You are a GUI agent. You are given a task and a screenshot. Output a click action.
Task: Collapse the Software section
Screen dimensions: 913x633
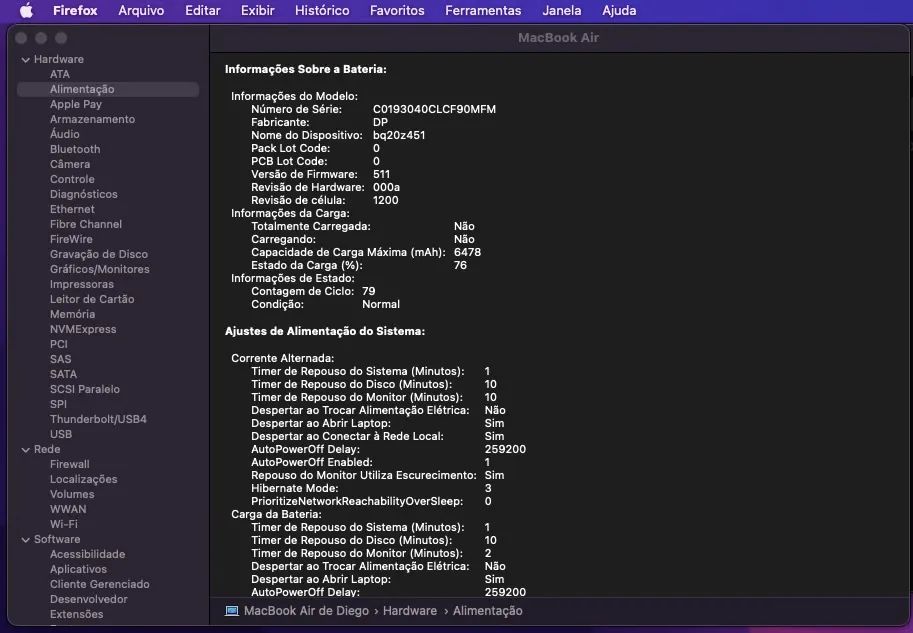(26, 540)
